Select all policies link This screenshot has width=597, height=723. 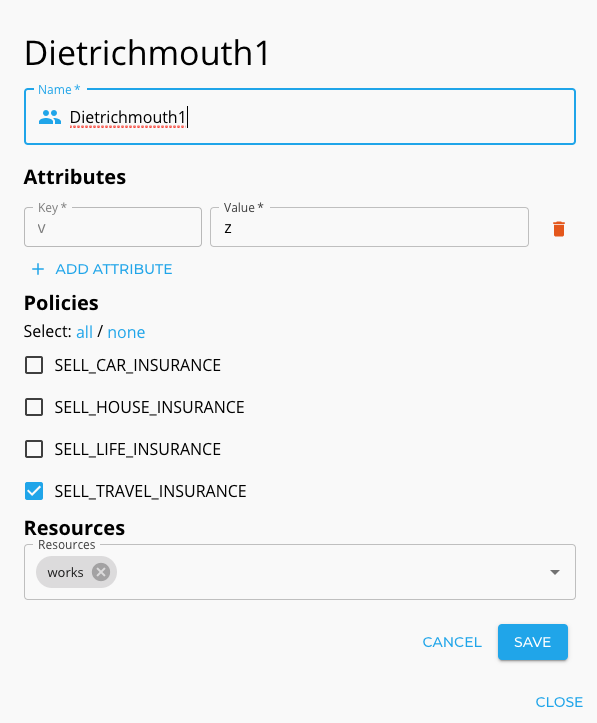point(84,332)
